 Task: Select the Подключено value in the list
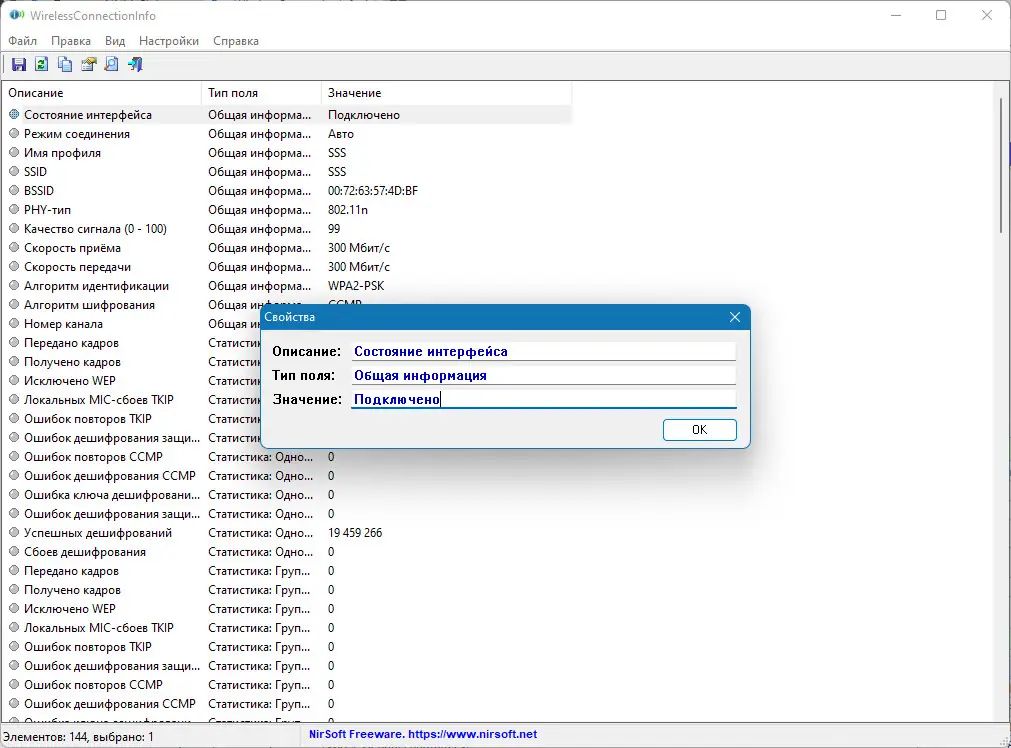pyautogui.click(x=364, y=115)
